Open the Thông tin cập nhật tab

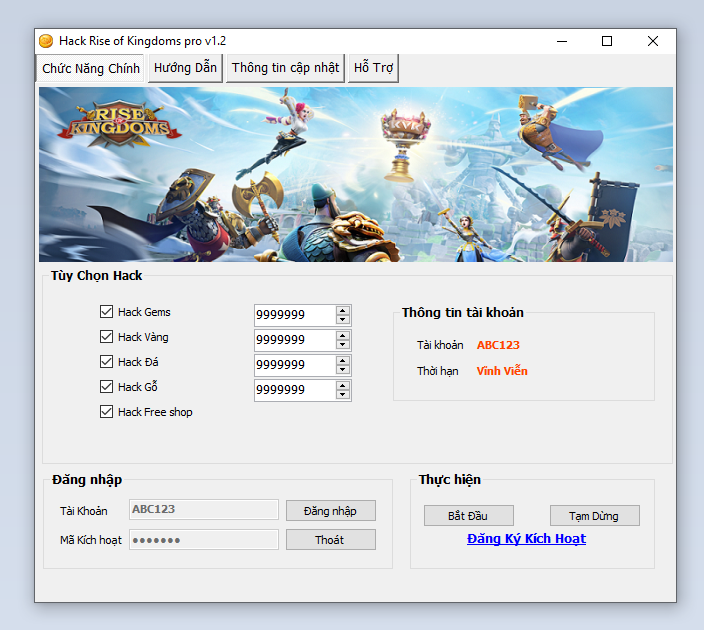pyautogui.click(x=285, y=68)
